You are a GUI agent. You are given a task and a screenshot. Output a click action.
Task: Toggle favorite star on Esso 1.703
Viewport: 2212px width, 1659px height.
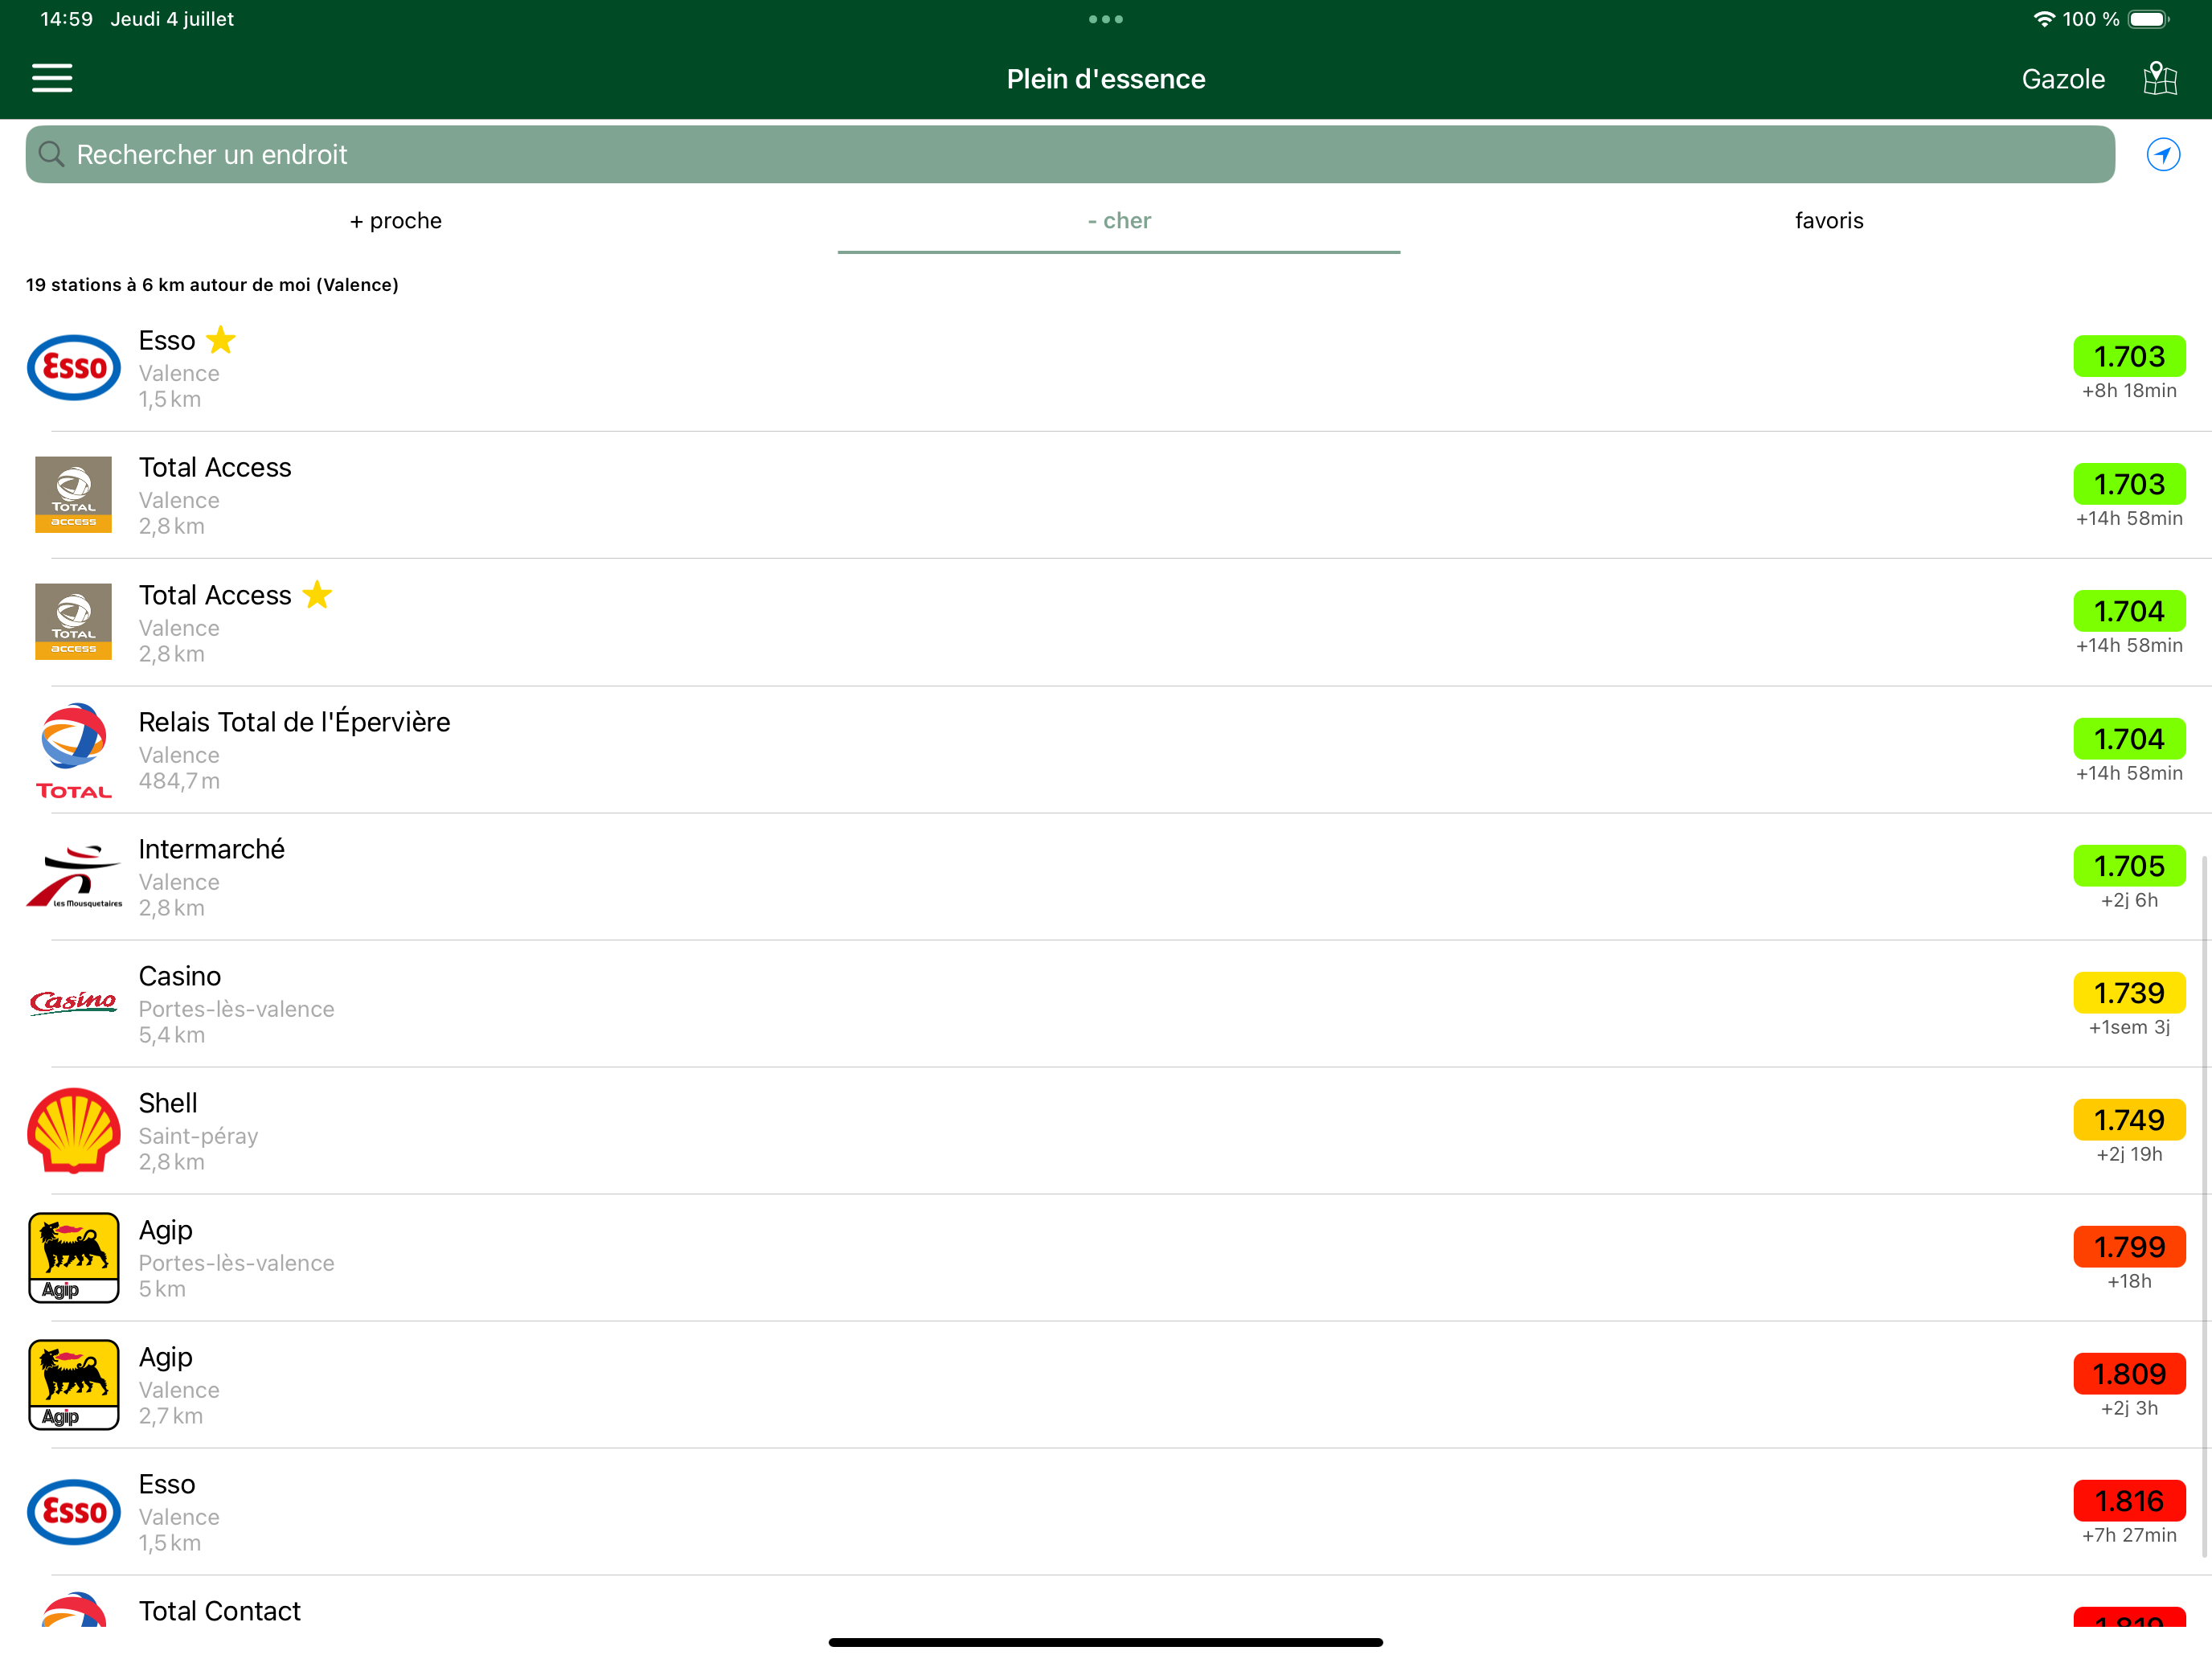(x=221, y=340)
